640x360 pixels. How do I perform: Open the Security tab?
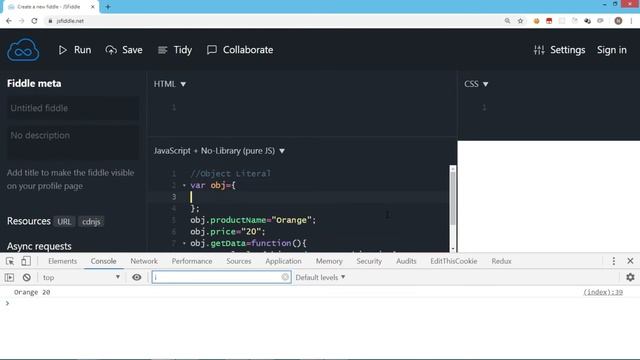point(369,261)
